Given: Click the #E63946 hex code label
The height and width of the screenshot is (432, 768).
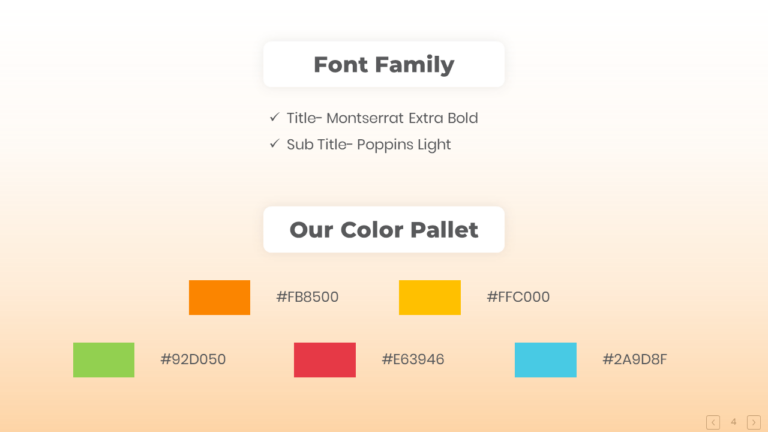Looking at the screenshot, I should tap(413, 360).
